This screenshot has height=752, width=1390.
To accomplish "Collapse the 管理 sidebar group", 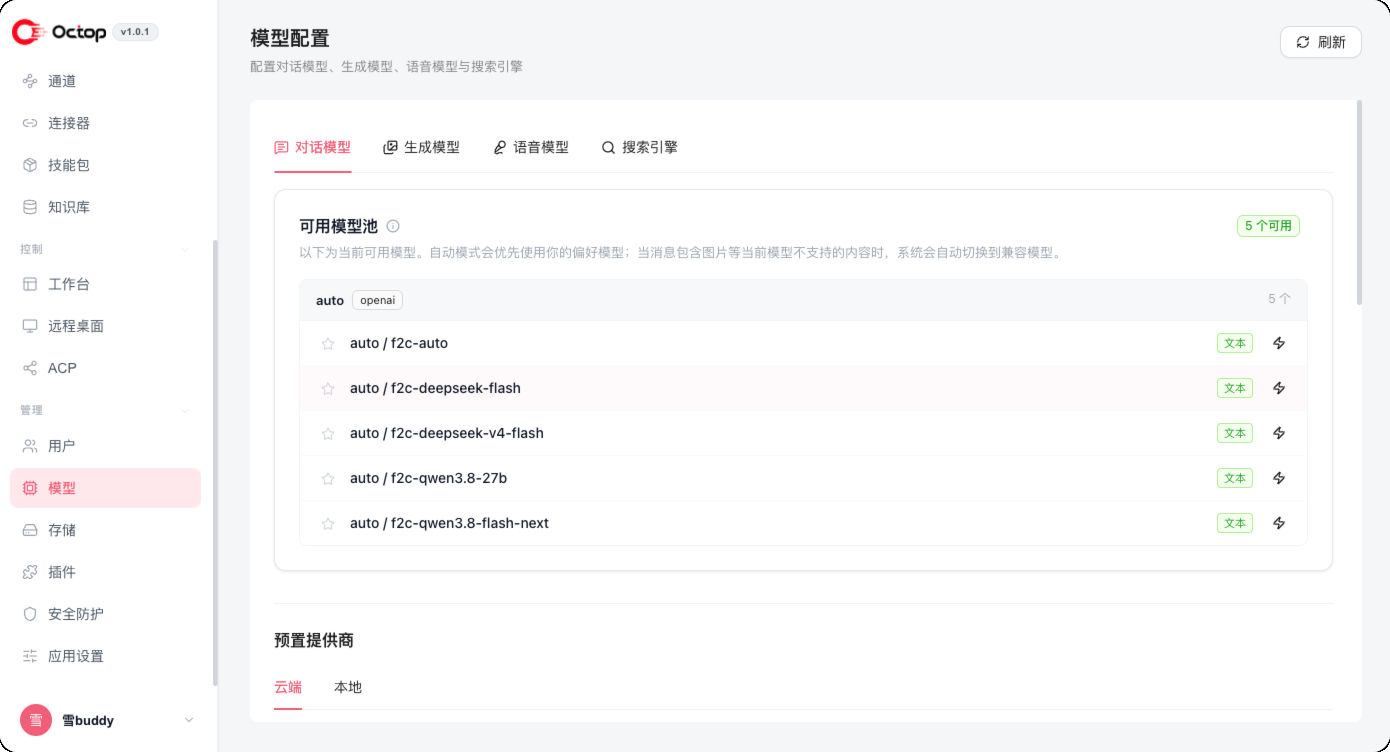I will pos(185,410).
